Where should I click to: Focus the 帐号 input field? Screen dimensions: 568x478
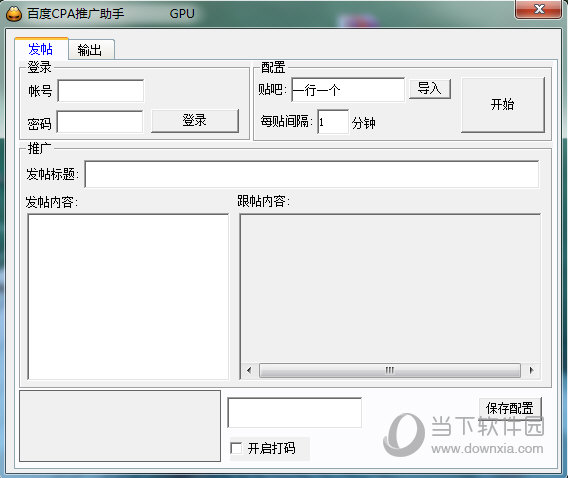click(101, 91)
